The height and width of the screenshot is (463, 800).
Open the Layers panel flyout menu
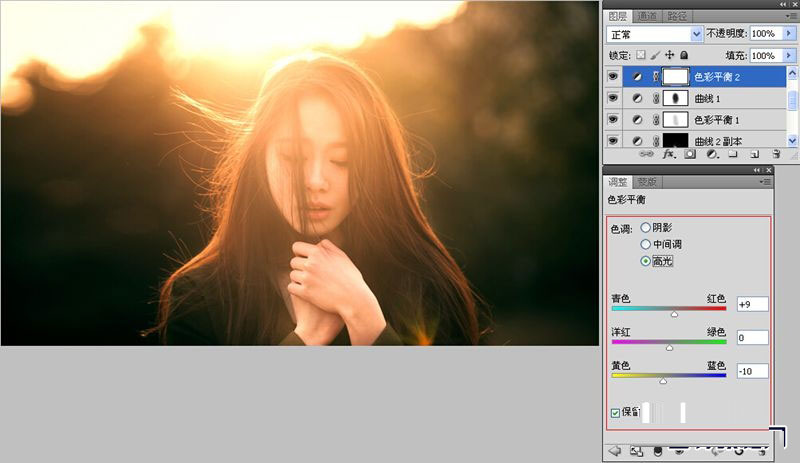[792, 16]
